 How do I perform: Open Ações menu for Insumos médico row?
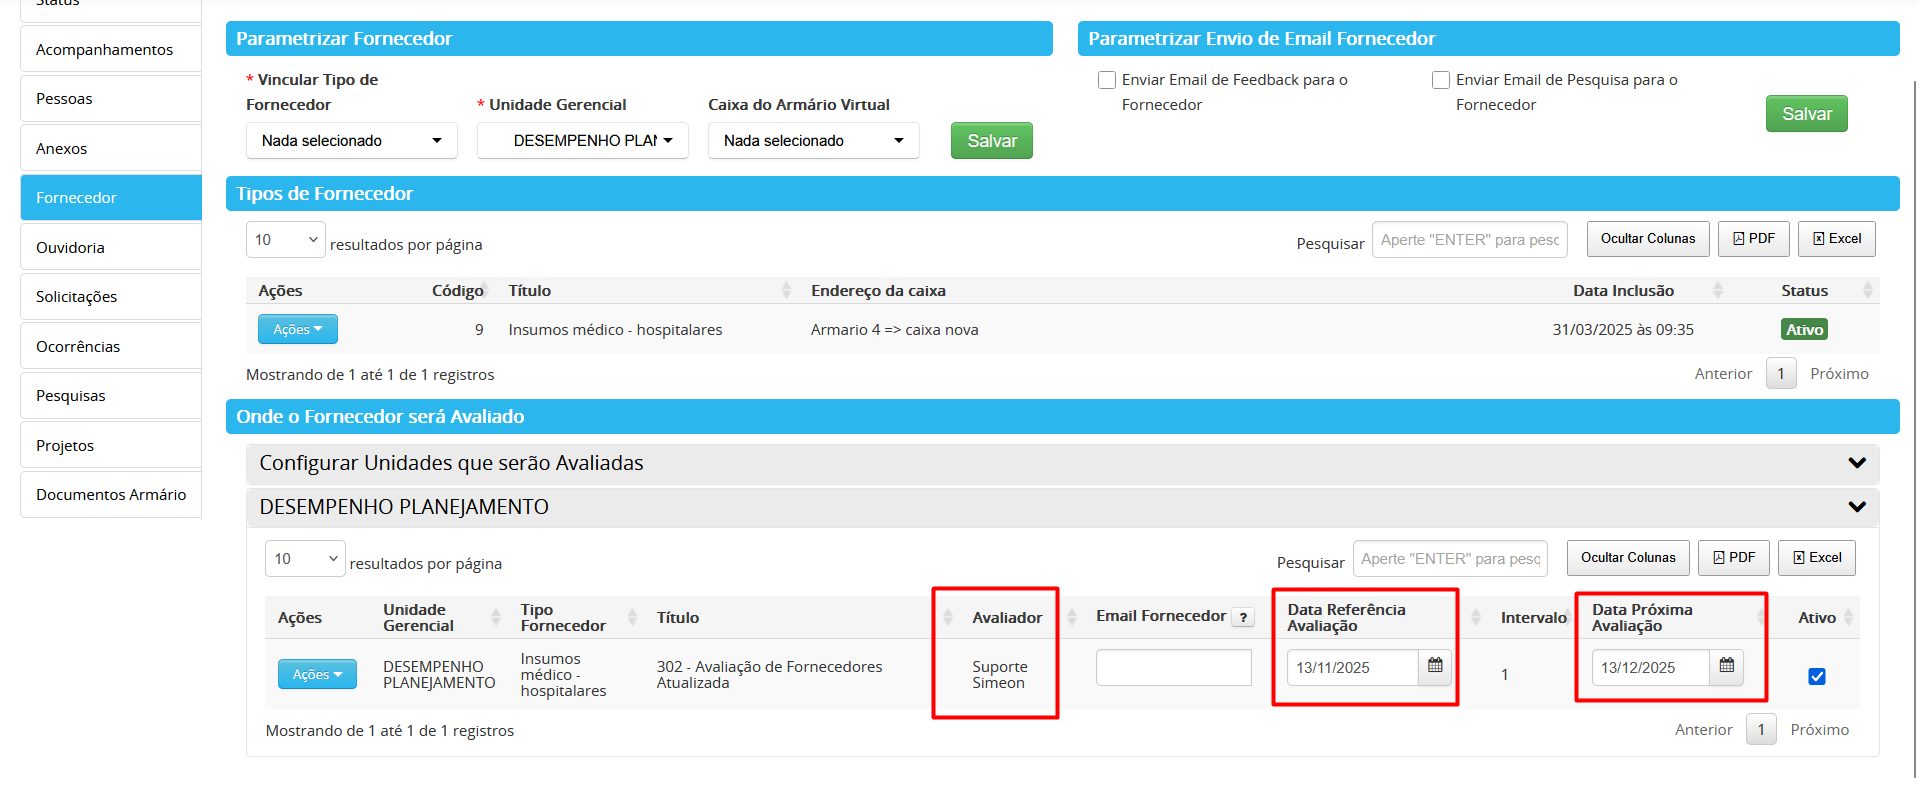(297, 329)
